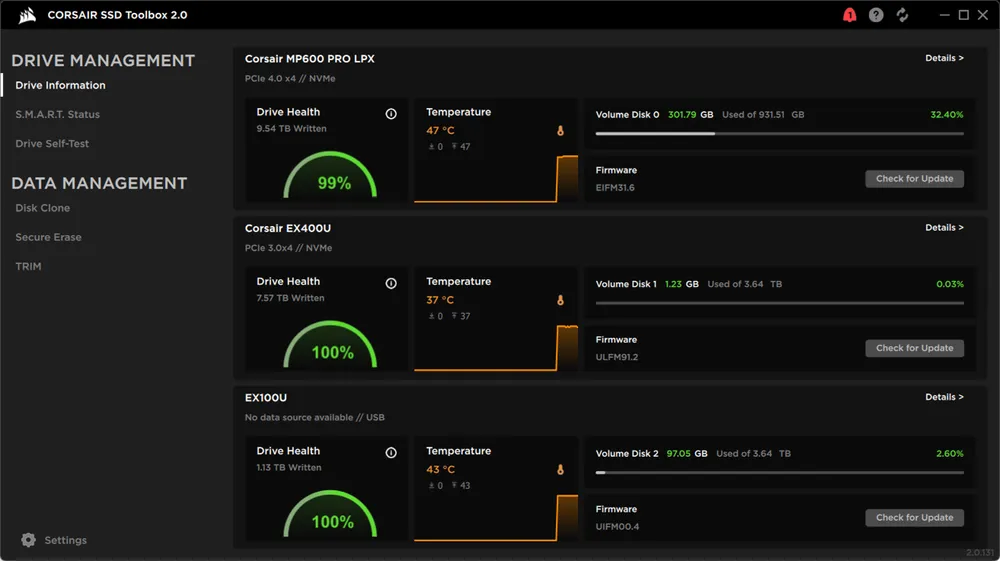Screen dimensions: 1000x561
Task: Click the 0.03% usage value
Action: pos(950,284)
